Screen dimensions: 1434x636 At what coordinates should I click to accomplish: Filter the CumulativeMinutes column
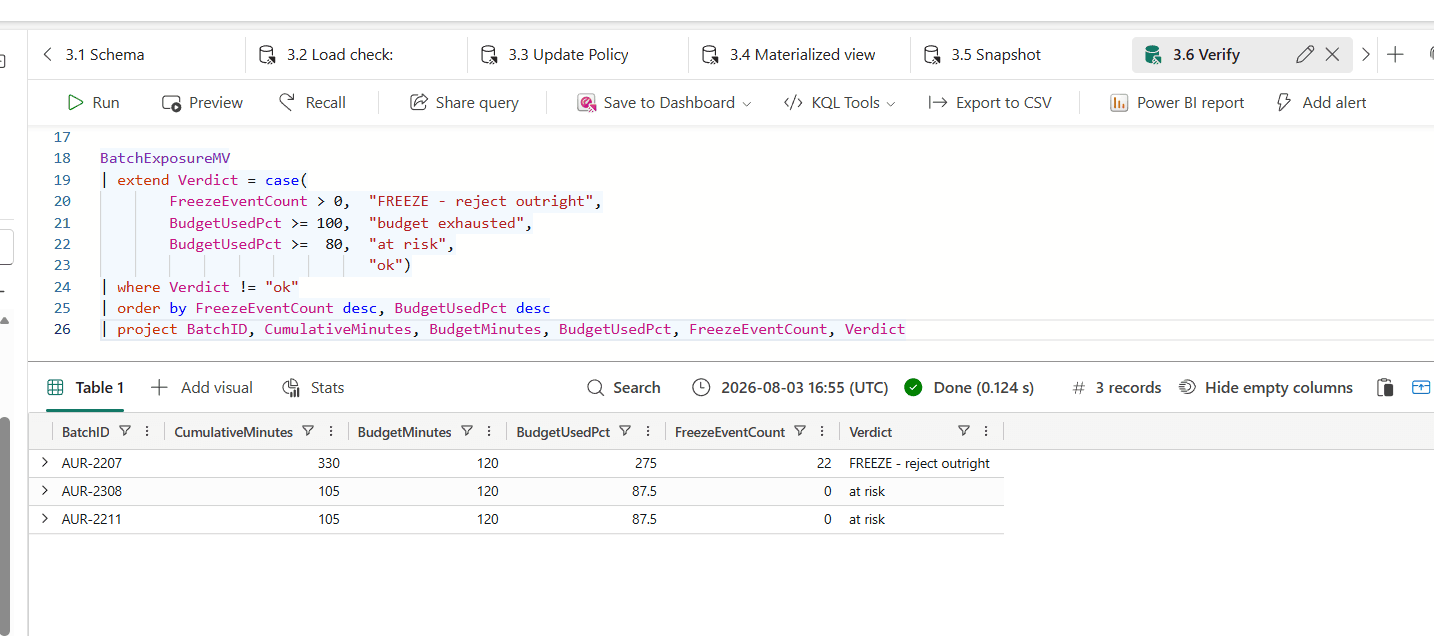click(308, 431)
